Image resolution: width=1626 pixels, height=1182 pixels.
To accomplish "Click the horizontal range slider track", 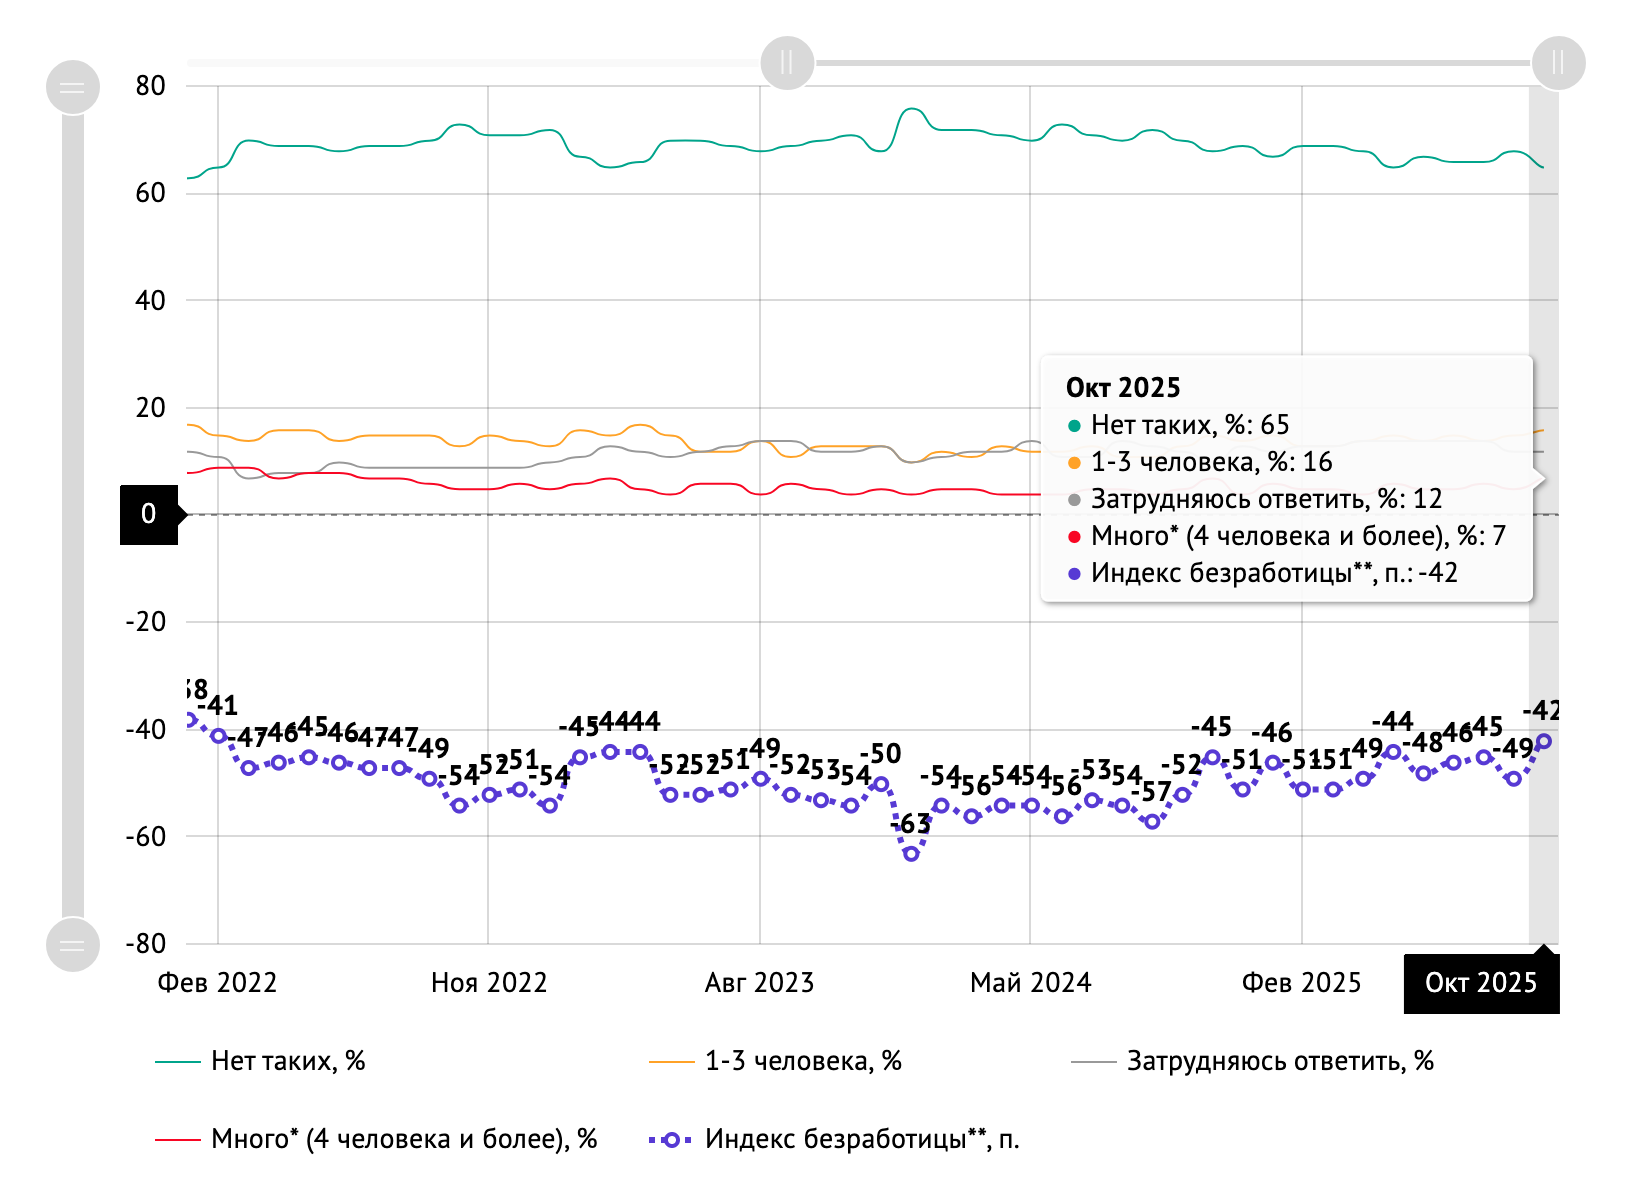I will click(x=1170, y=63).
